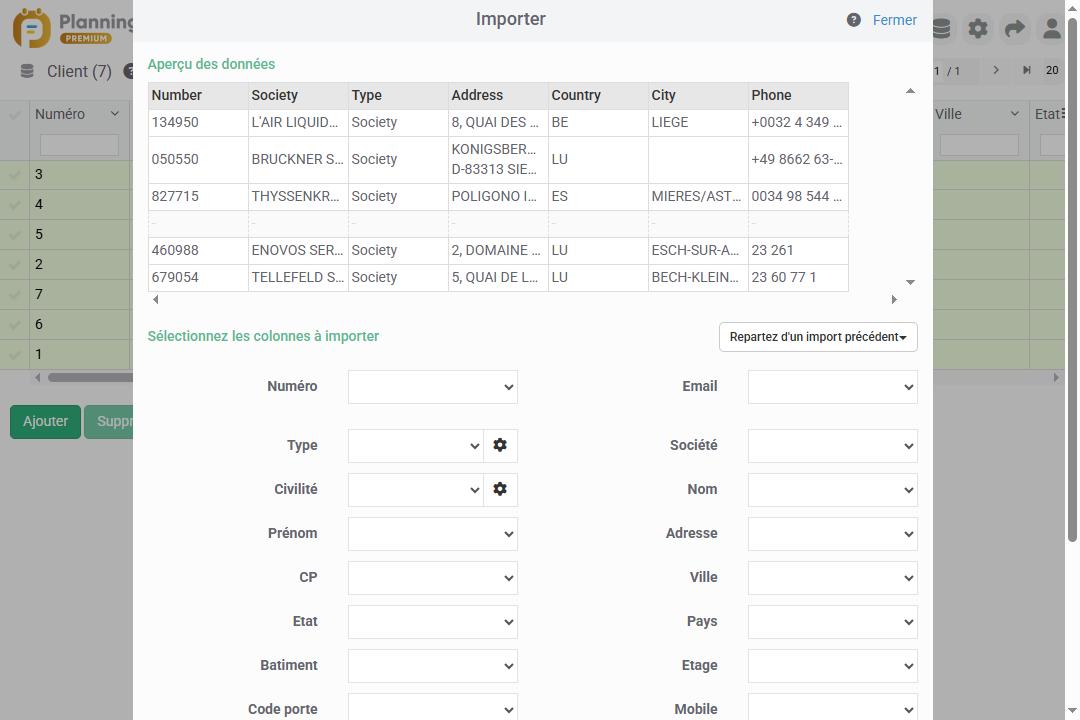Select the preview cell 134950
The height and width of the screenshot is (720, 1080).
click(x=198, y=123)
